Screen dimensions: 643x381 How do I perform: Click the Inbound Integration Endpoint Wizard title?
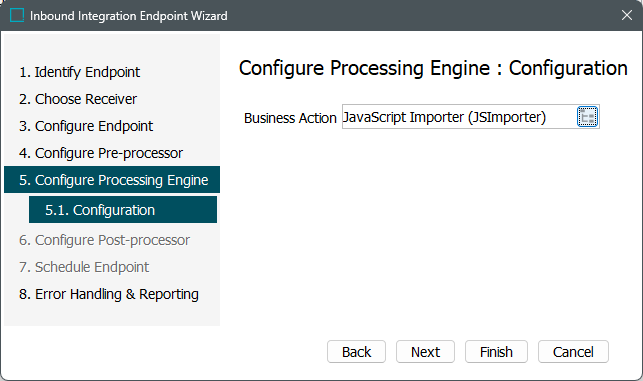(129, 16)
